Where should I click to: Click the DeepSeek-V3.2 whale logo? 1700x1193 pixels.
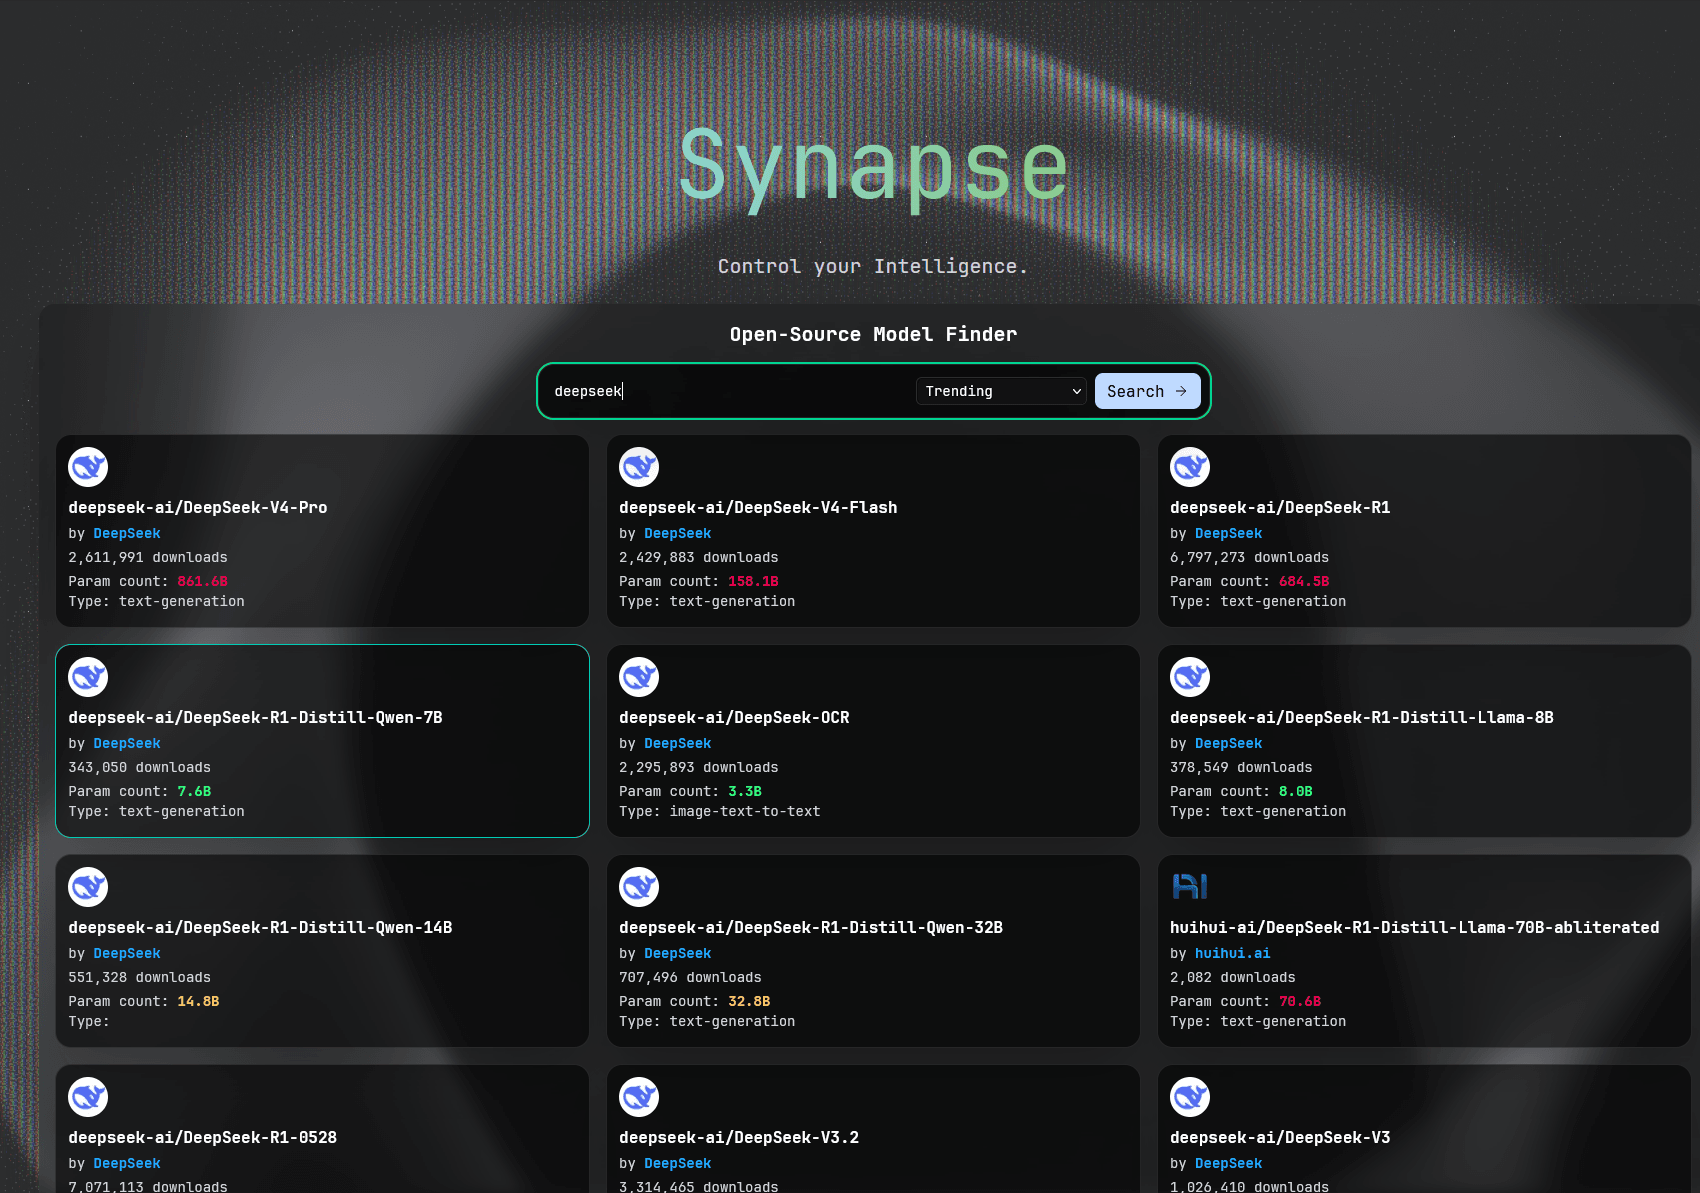(639, 1097)
